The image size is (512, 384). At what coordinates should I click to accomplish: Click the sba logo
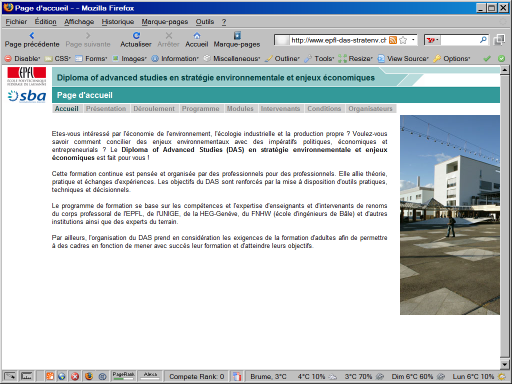tap(27, 96)
